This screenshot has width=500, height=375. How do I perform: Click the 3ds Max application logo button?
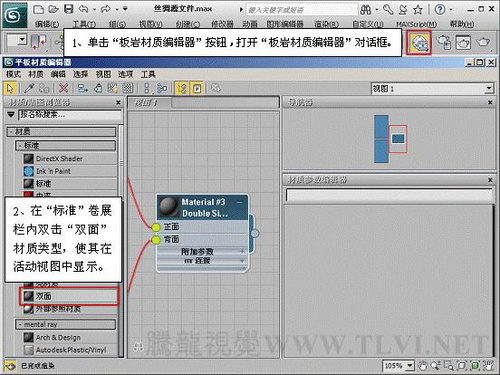point(14,15)
